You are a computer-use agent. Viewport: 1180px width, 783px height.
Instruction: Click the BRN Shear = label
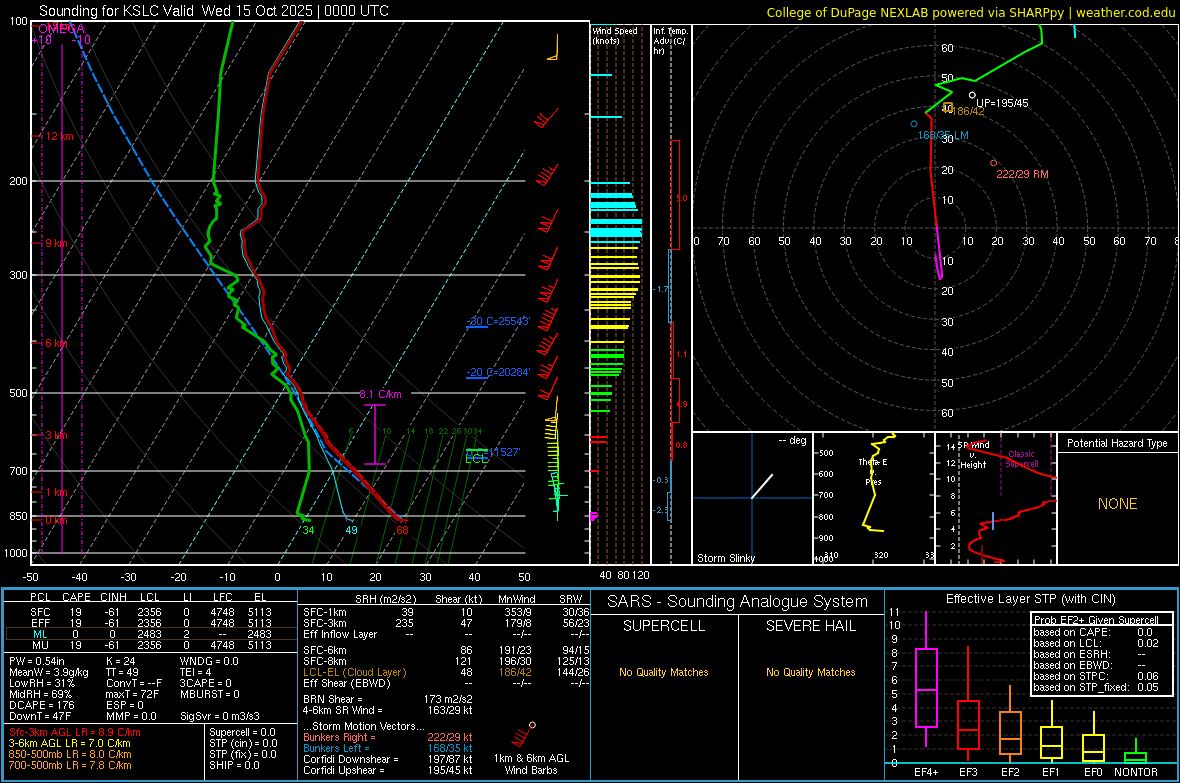coord(333,699)
